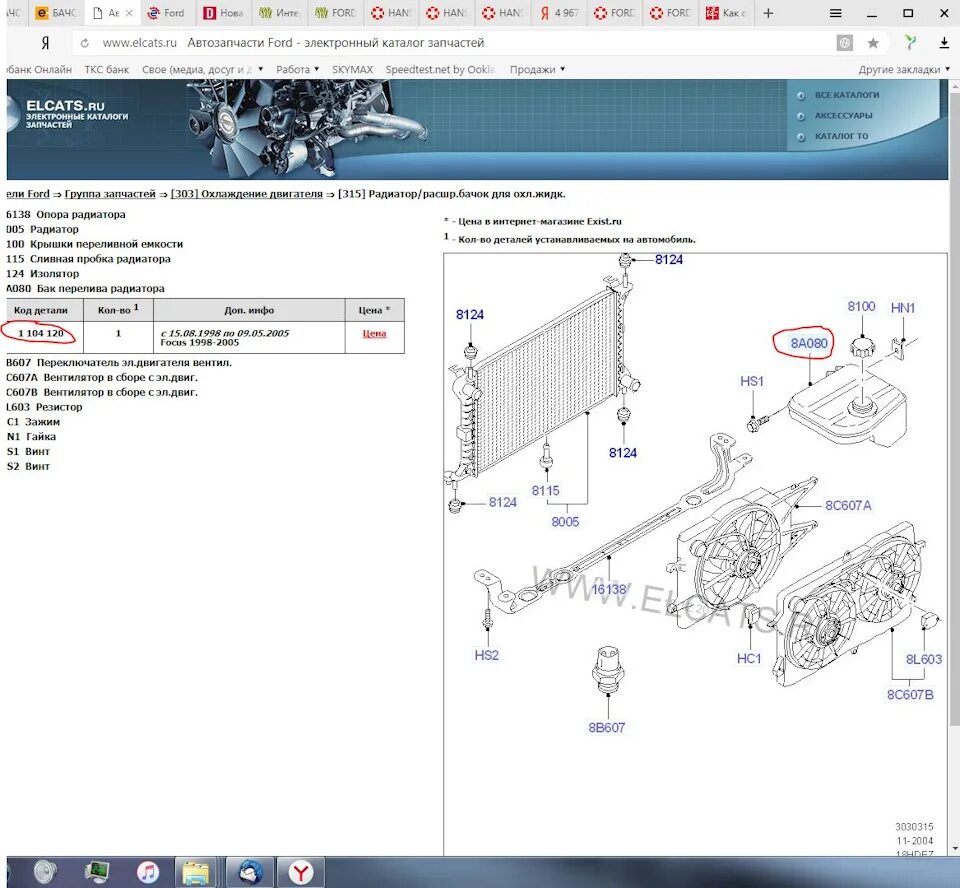Select 'Зажим' part row

coord(34,421)
